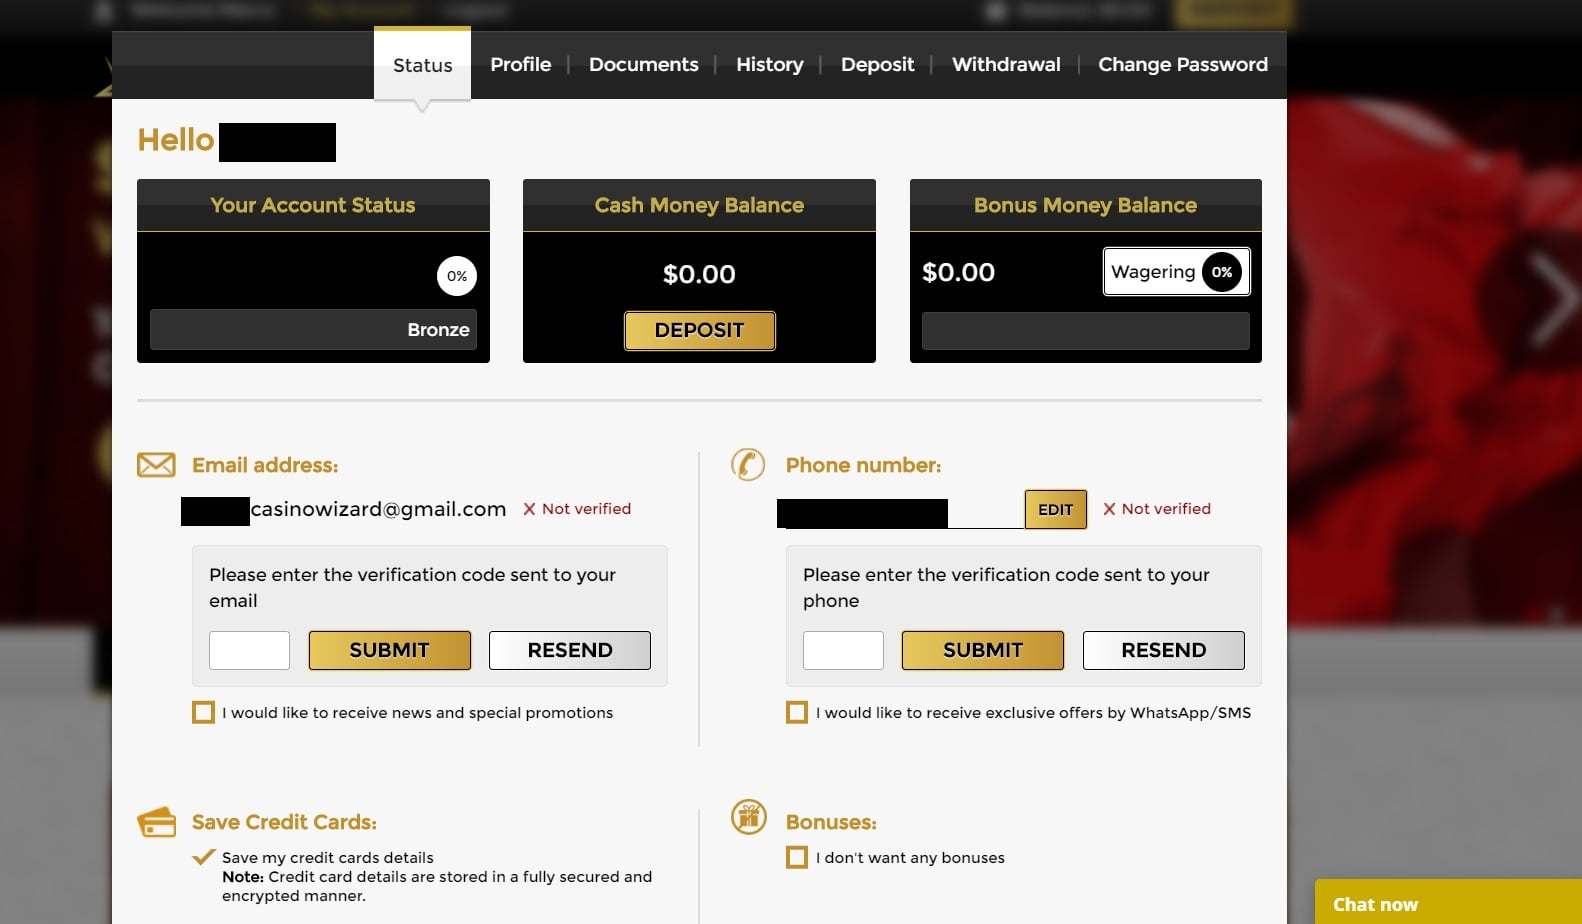Open the Chat now widget
The image size is (1582, 924).
tap(1448, 902)
